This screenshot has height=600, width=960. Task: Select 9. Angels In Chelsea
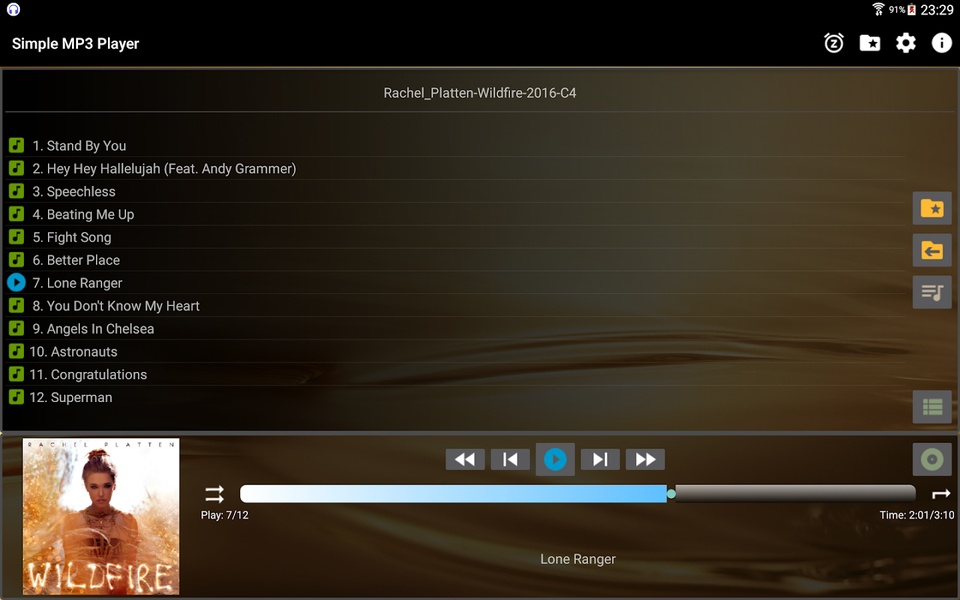pos(455,329)
